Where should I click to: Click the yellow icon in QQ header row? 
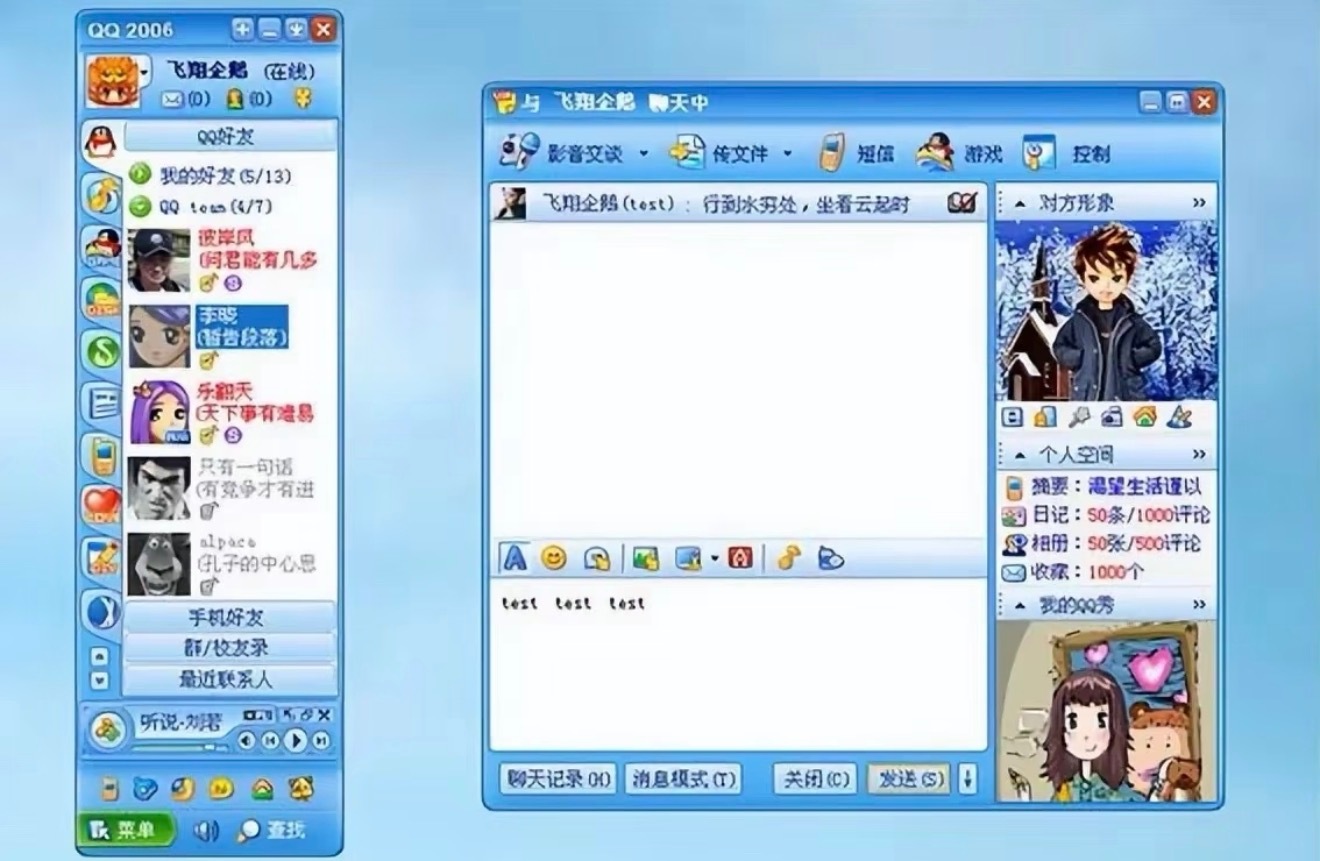pyautogui.click(x=304, y=98)
